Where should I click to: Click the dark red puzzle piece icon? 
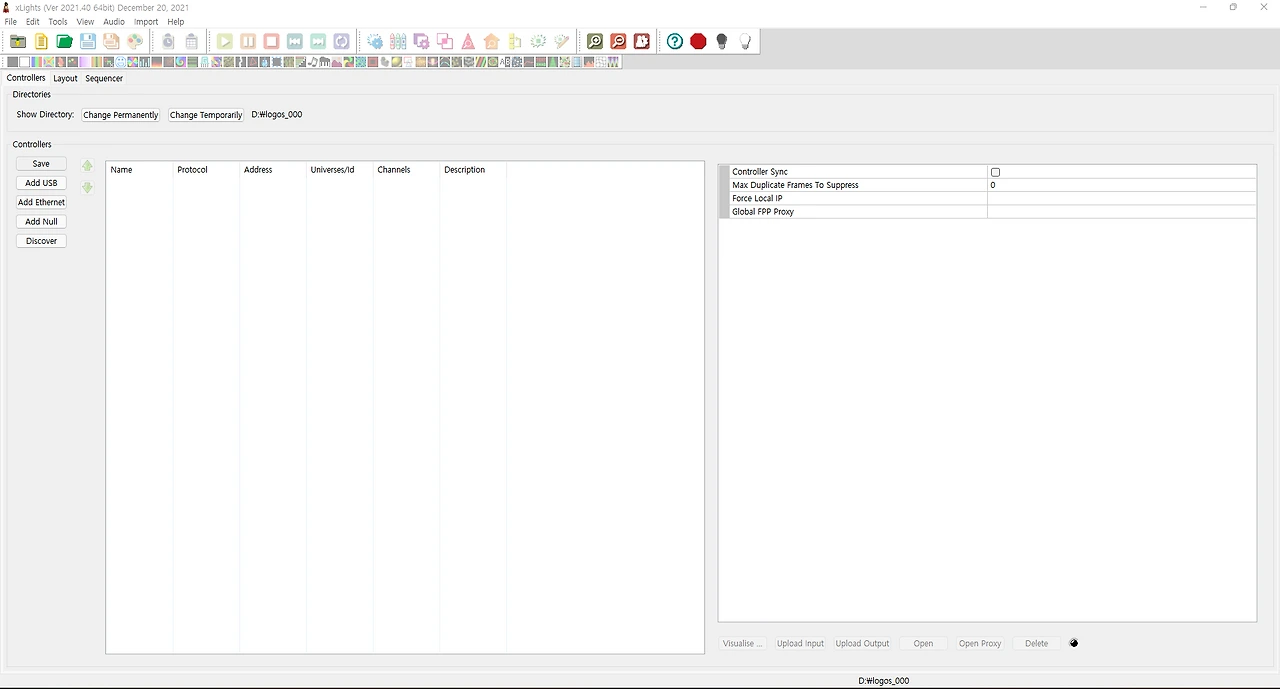tap(642, 41)
